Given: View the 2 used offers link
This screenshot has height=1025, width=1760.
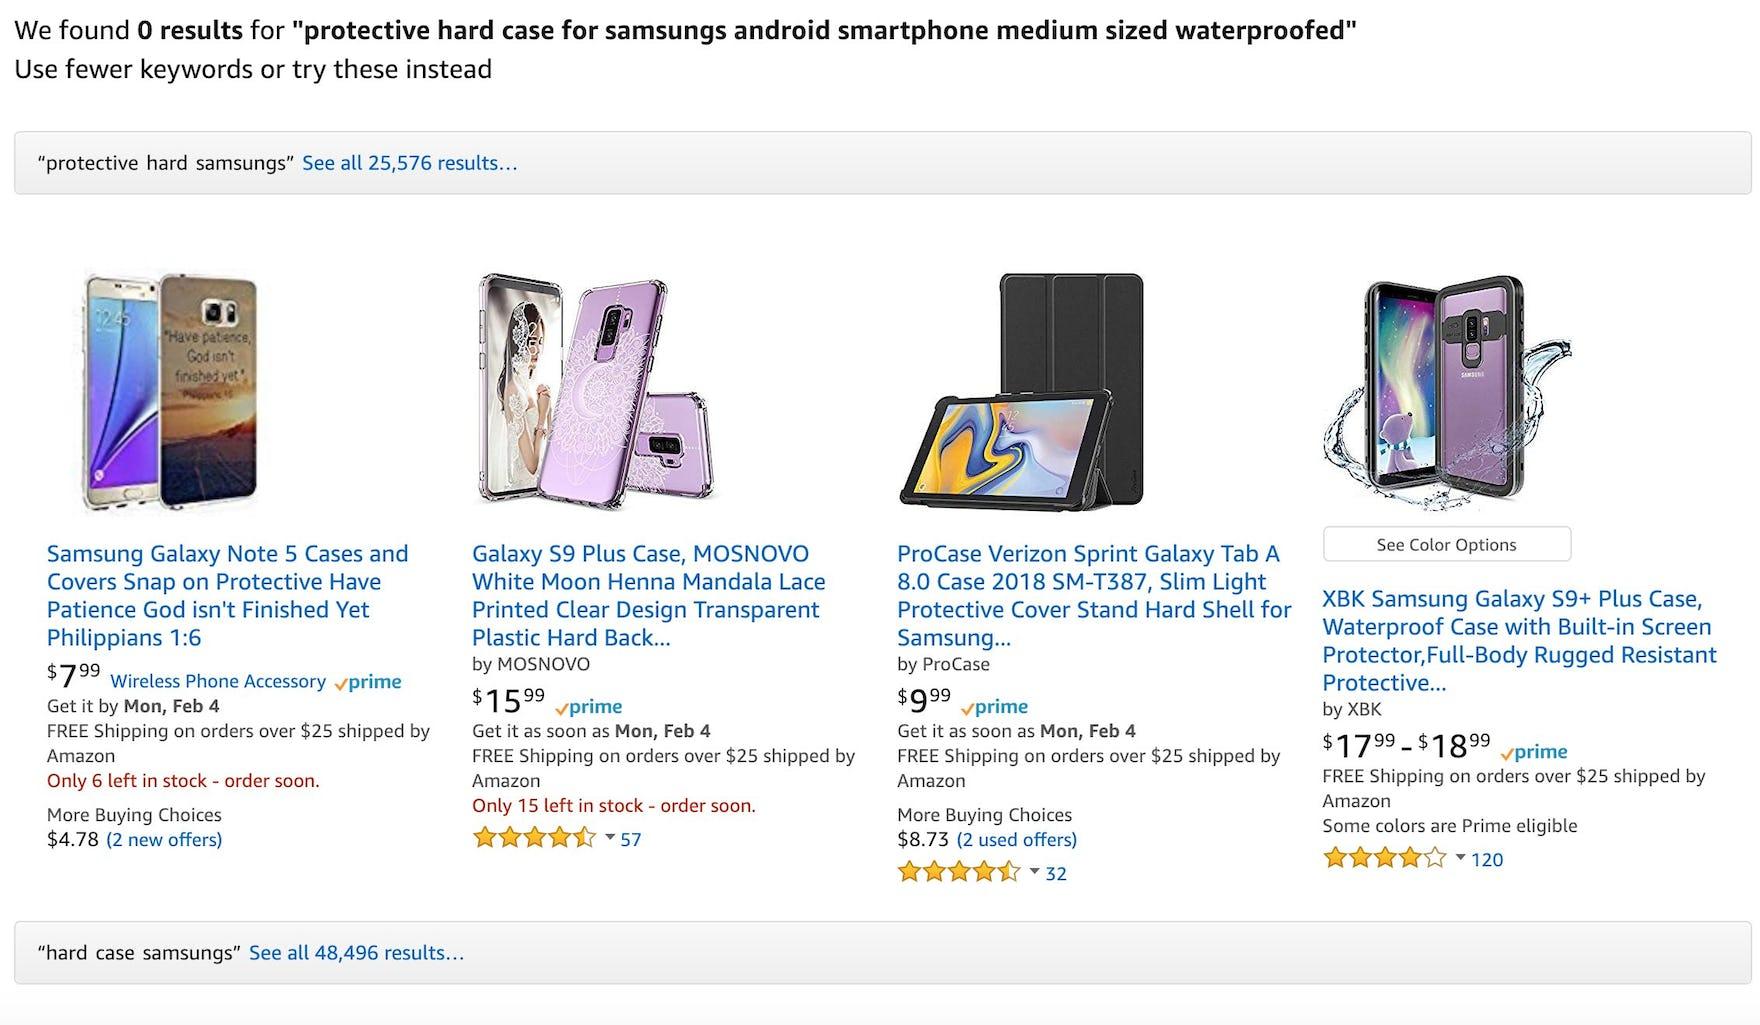Looking at the screenshot, I should click(1016, 839).
